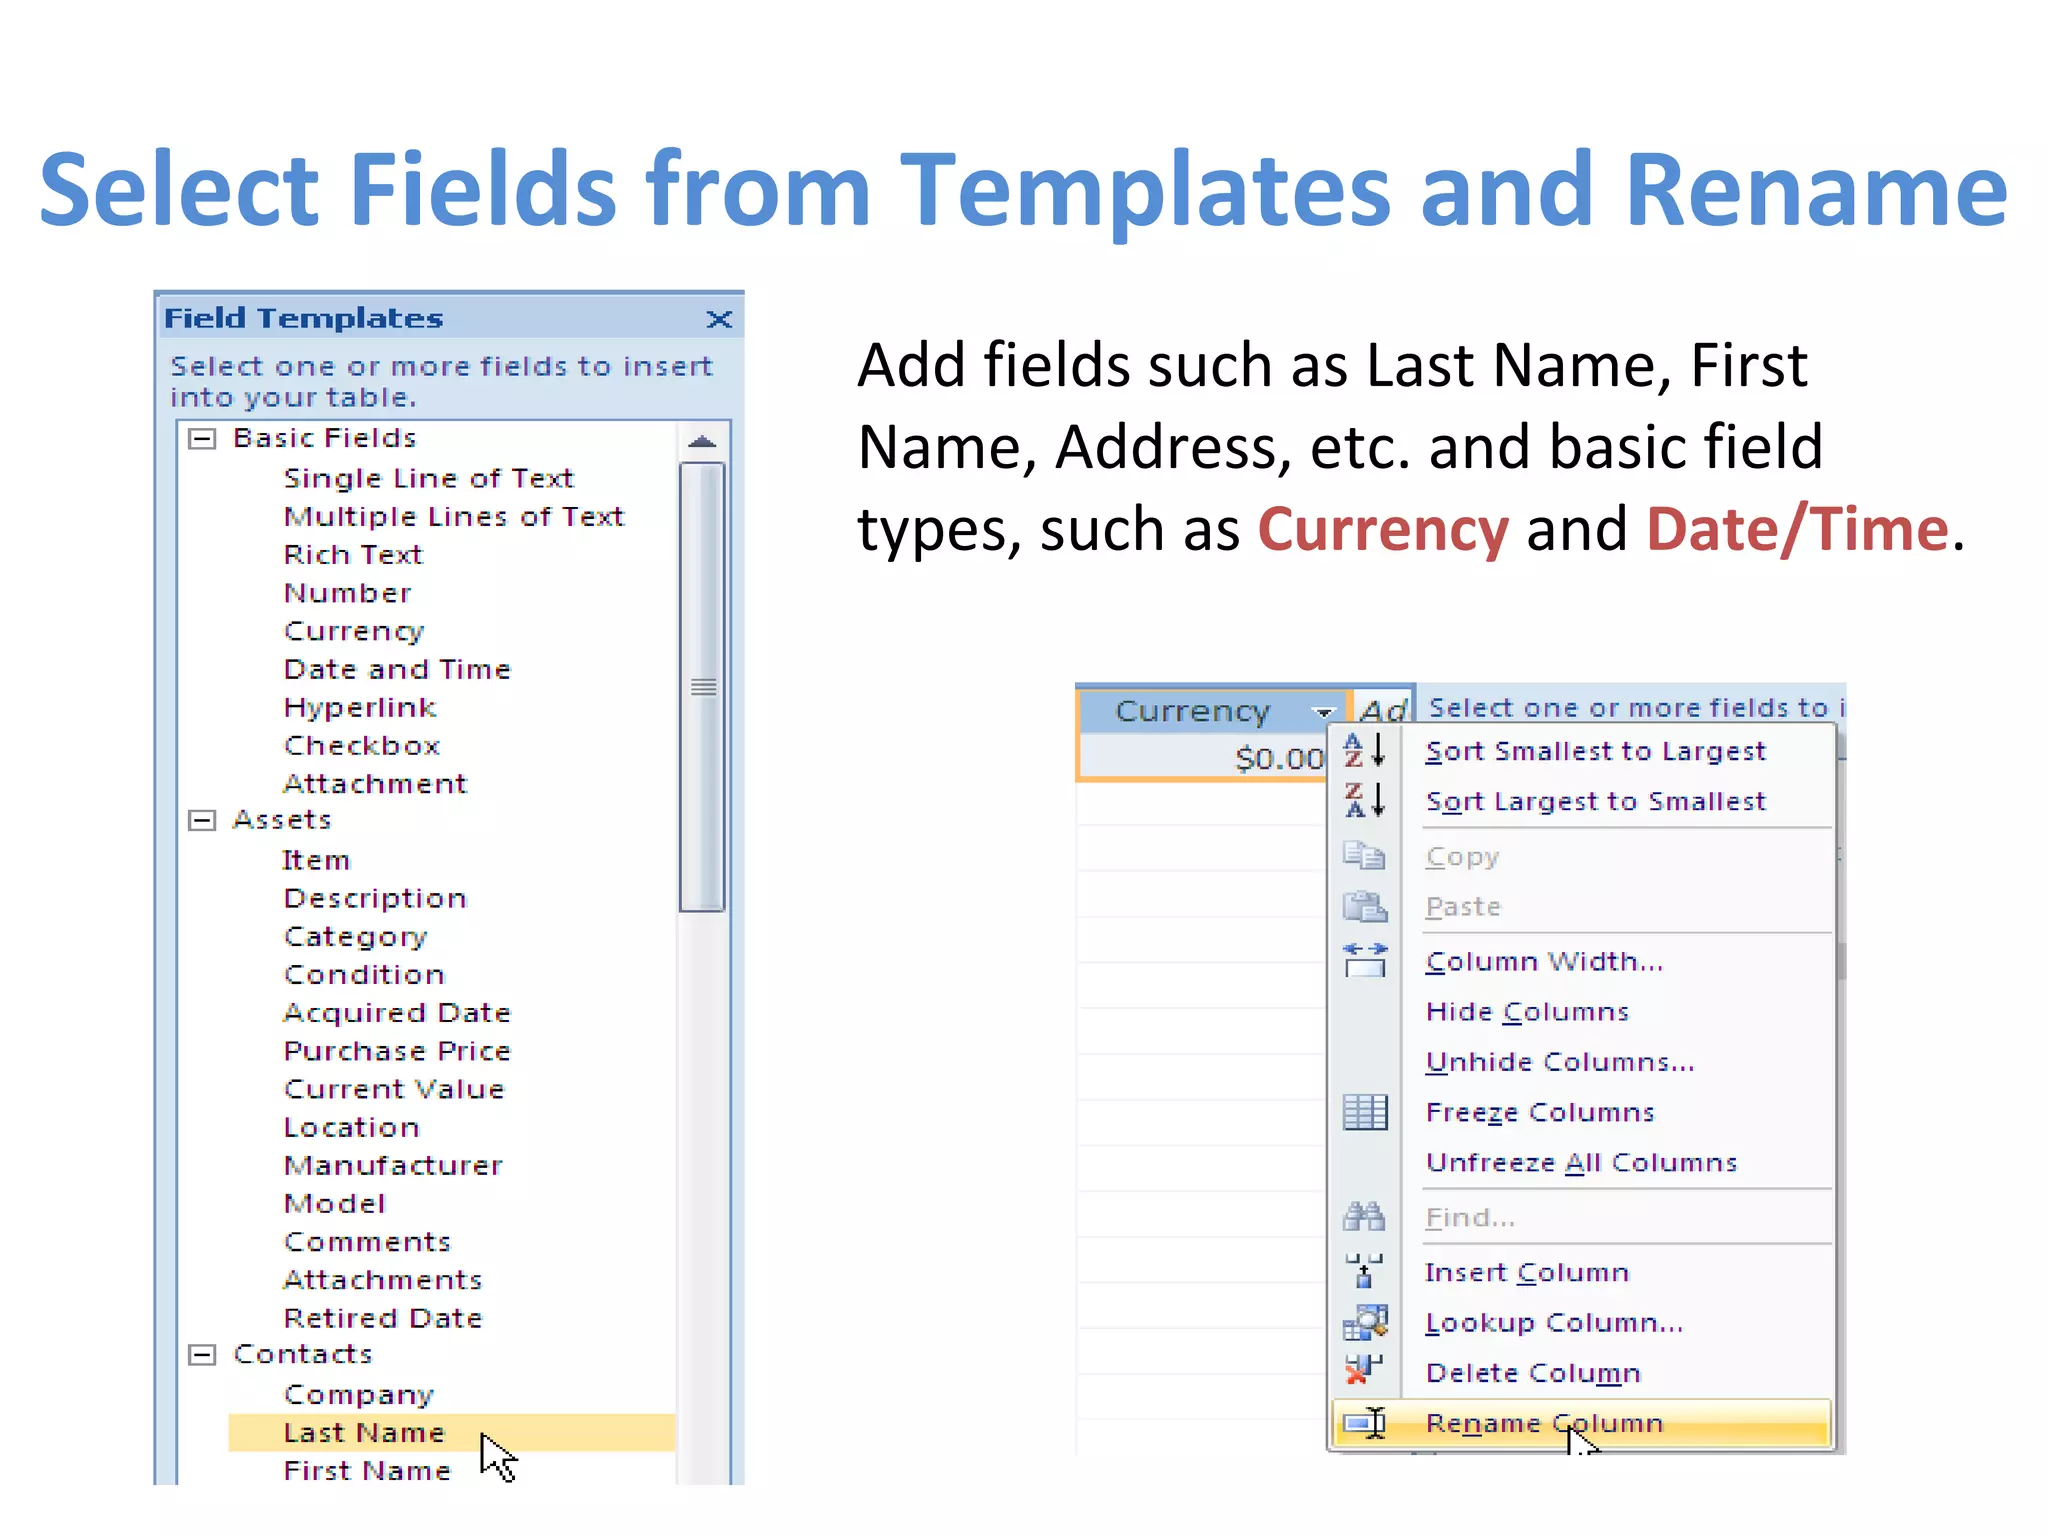The image size is (2048, 1536).
Task: Select Date and Time field
Action: [x=397, y=669]
